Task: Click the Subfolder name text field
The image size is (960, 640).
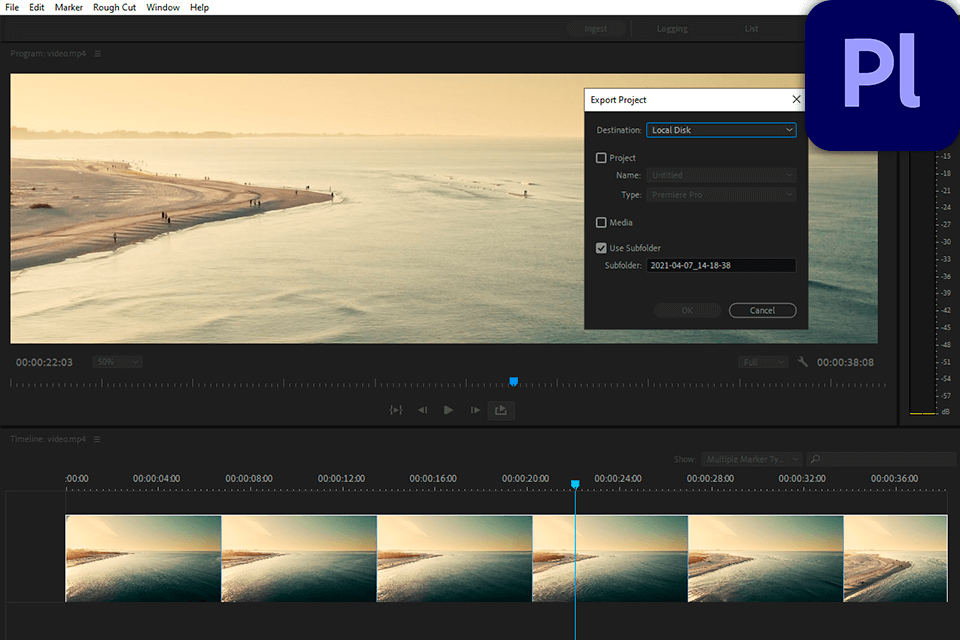Action: pos(720,266)
